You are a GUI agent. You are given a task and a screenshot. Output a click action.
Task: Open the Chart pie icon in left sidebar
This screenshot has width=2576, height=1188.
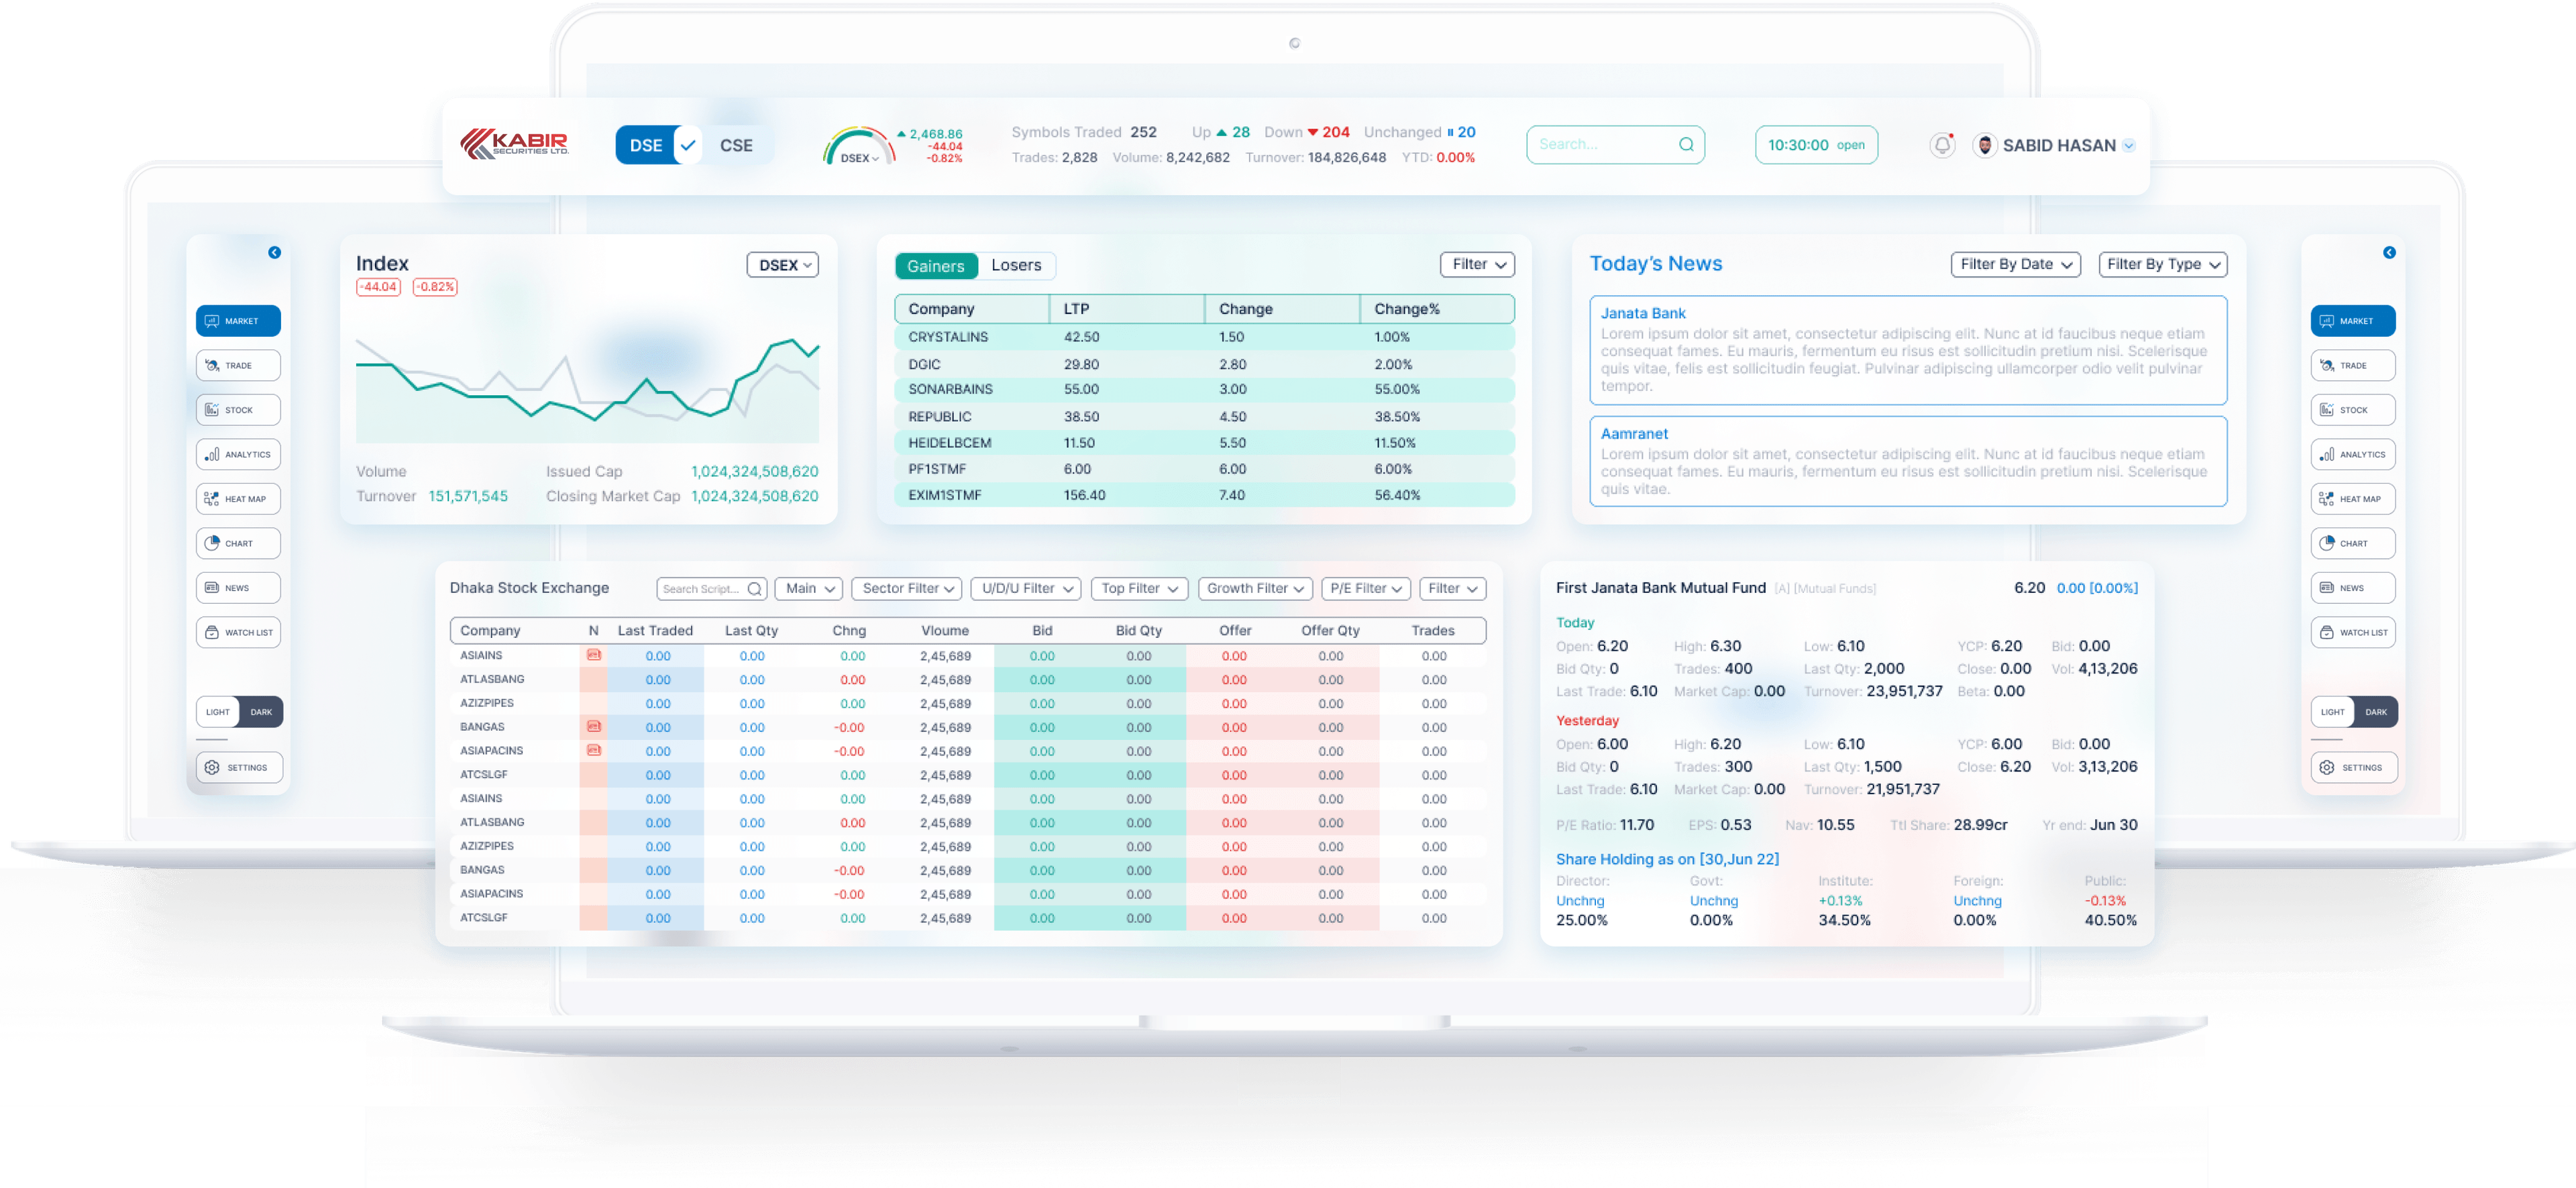(212, 543)
